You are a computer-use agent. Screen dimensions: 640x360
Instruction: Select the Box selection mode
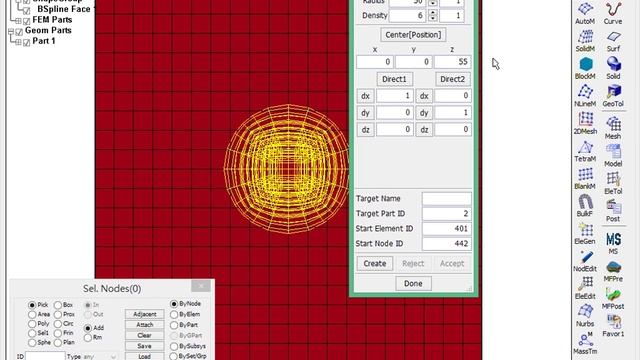click(x=58, y=305)
